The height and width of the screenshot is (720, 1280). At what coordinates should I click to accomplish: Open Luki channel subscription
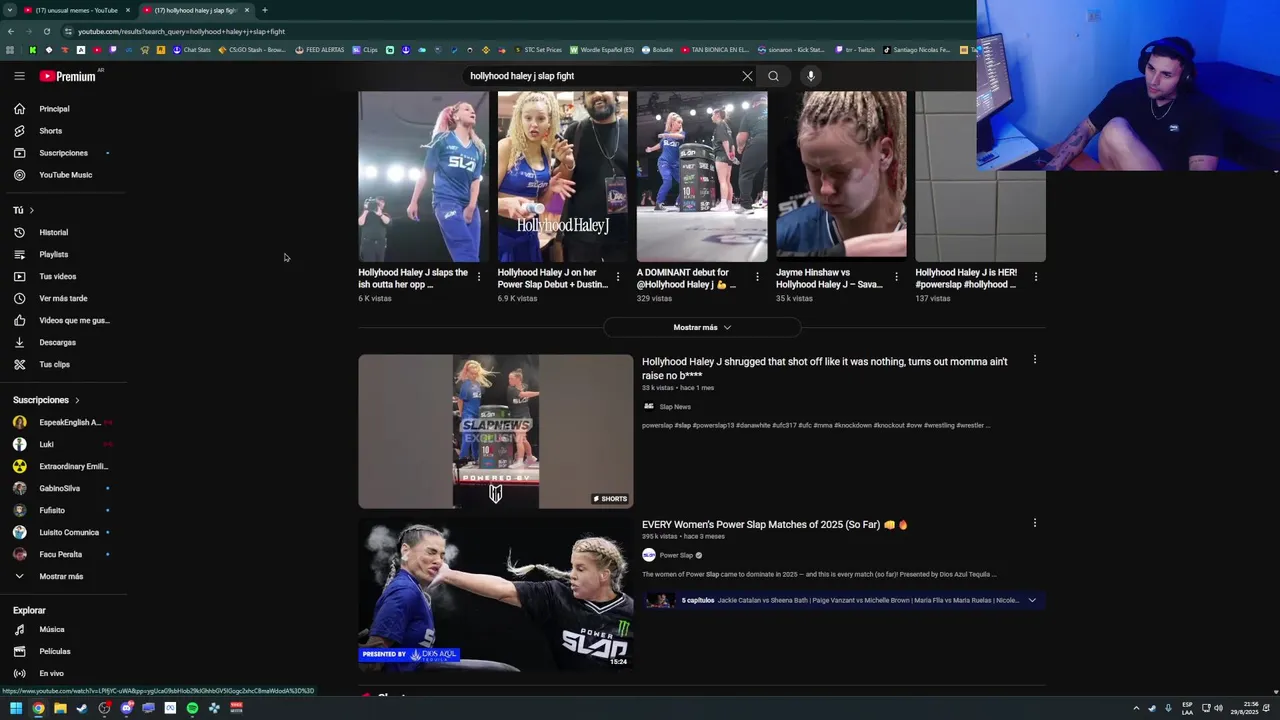[x=63, y=444]
